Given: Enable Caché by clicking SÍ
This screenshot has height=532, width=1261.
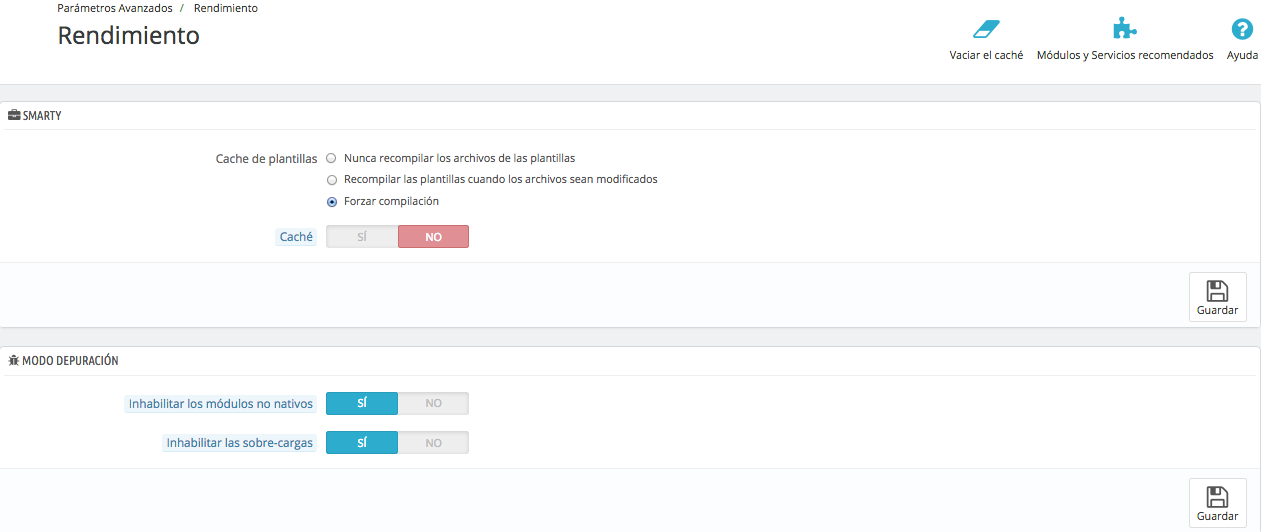Looking at the screenshot, I should coord(362,237).
